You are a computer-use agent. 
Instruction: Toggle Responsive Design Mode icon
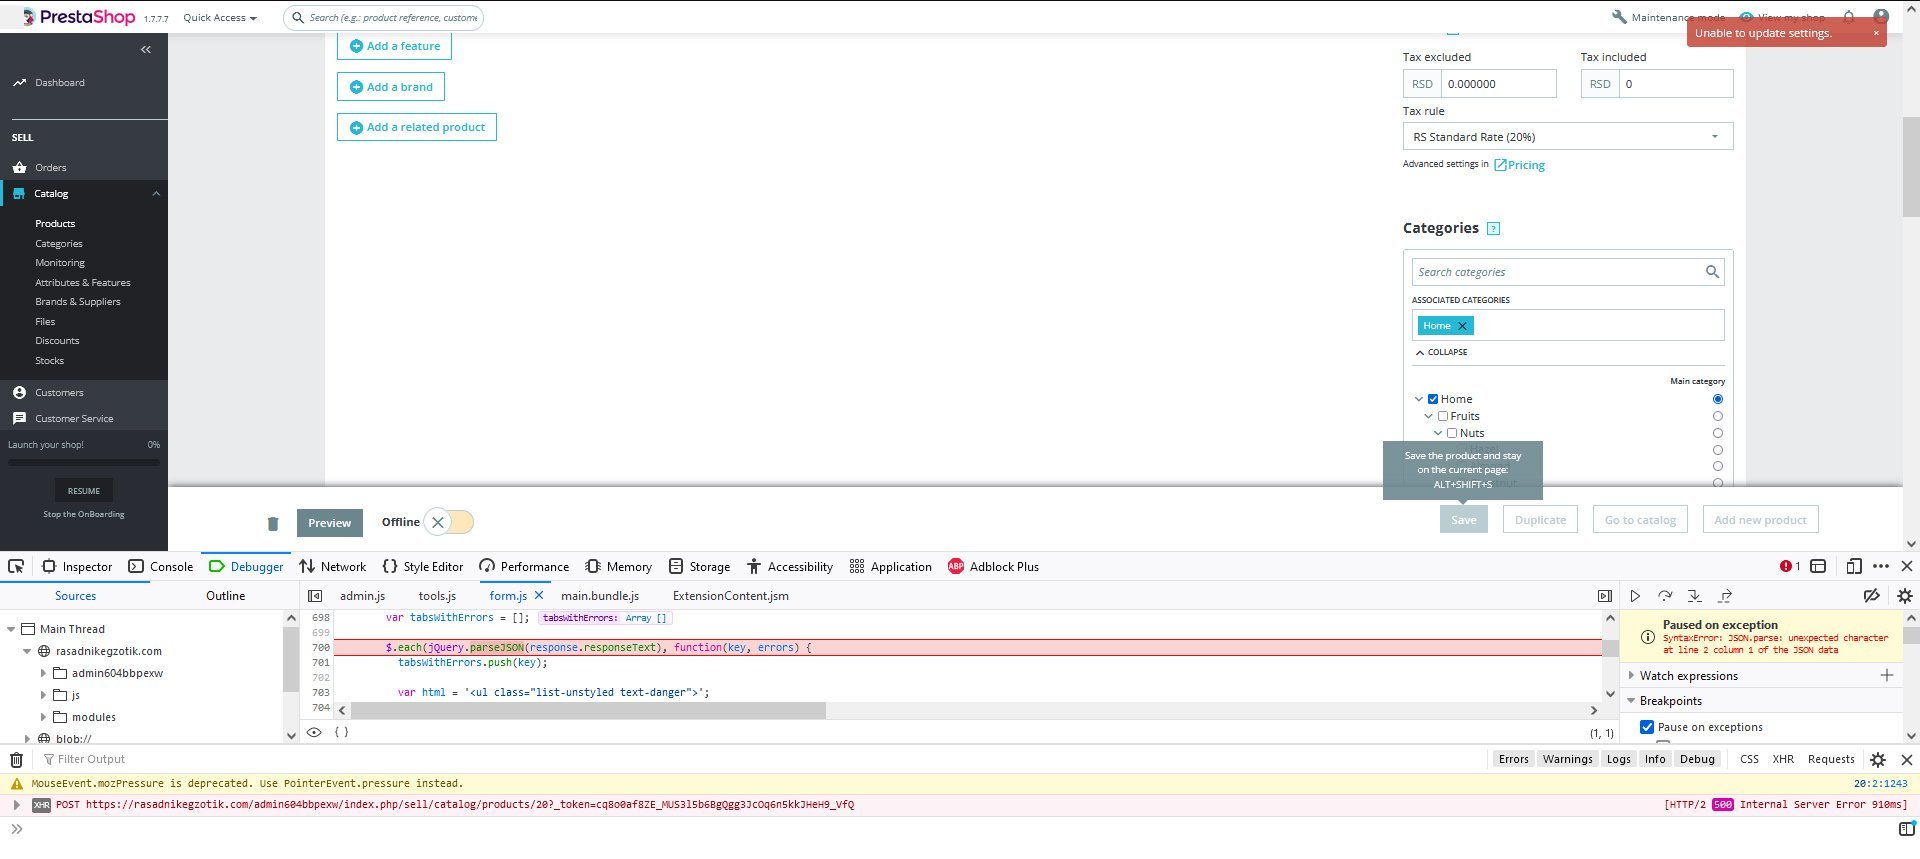pyautogui.click(x=1853, y=566)
